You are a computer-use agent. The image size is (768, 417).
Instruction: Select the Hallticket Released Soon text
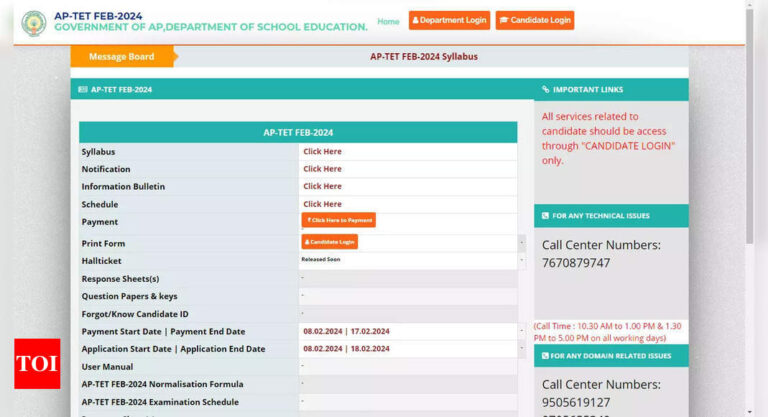[321, 259]
